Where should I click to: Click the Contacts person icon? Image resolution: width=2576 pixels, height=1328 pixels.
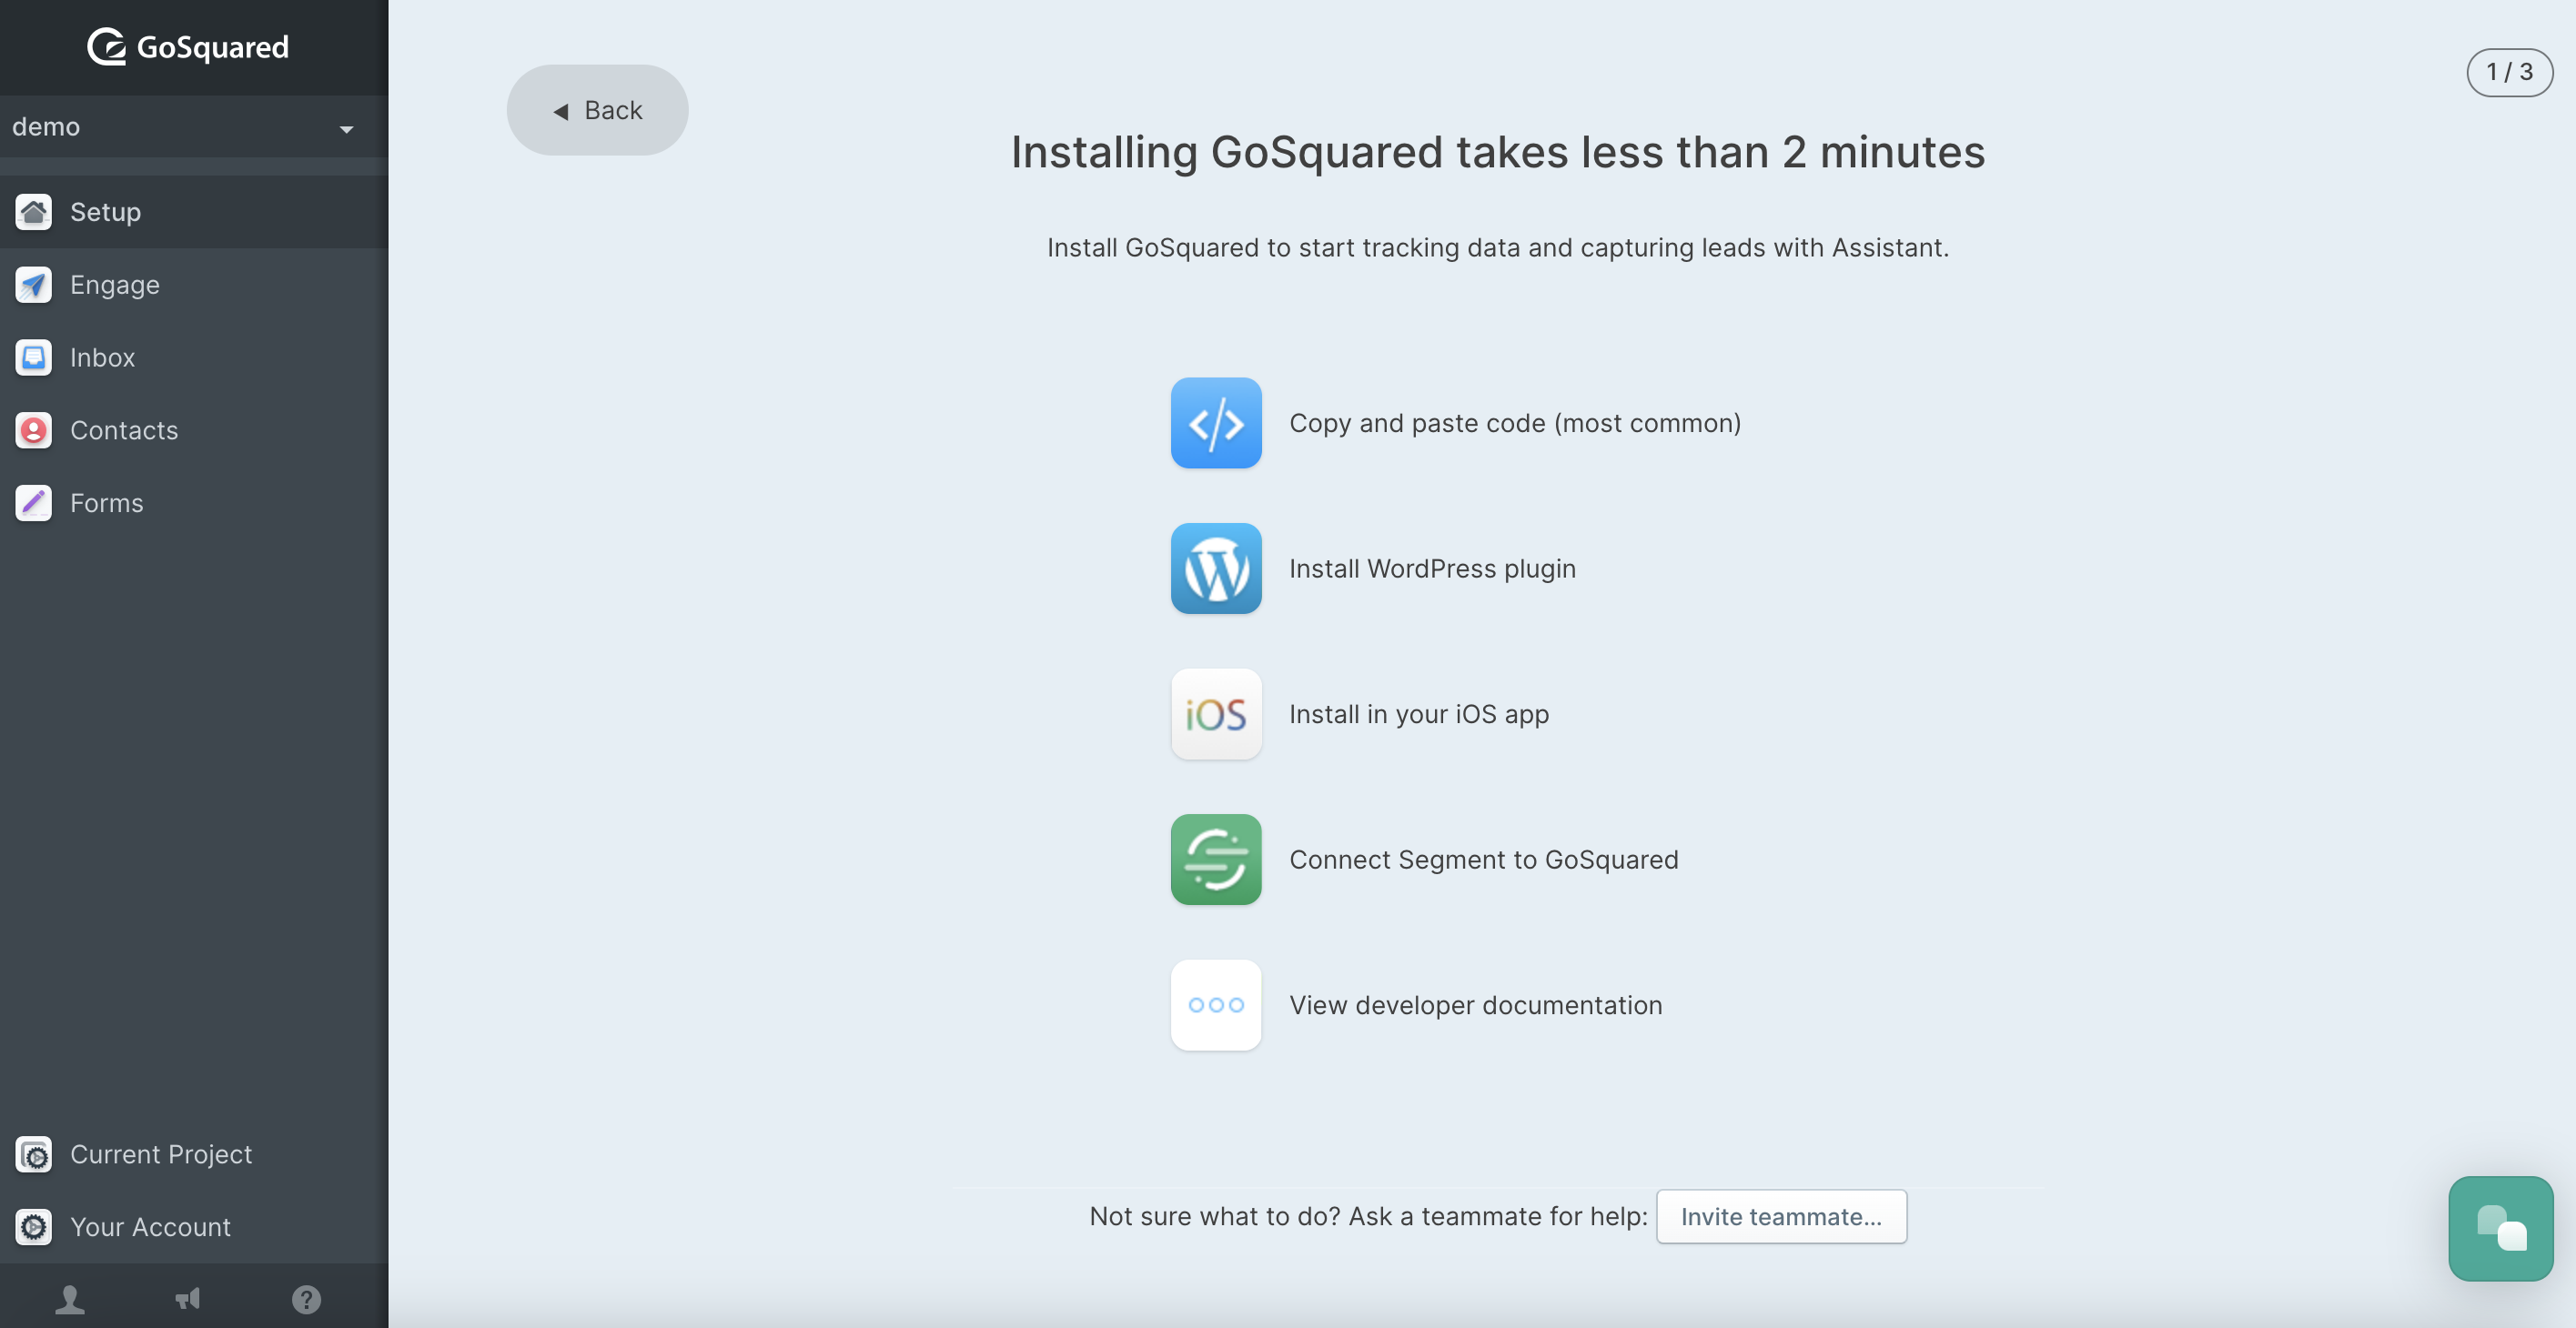click(34, 430)
